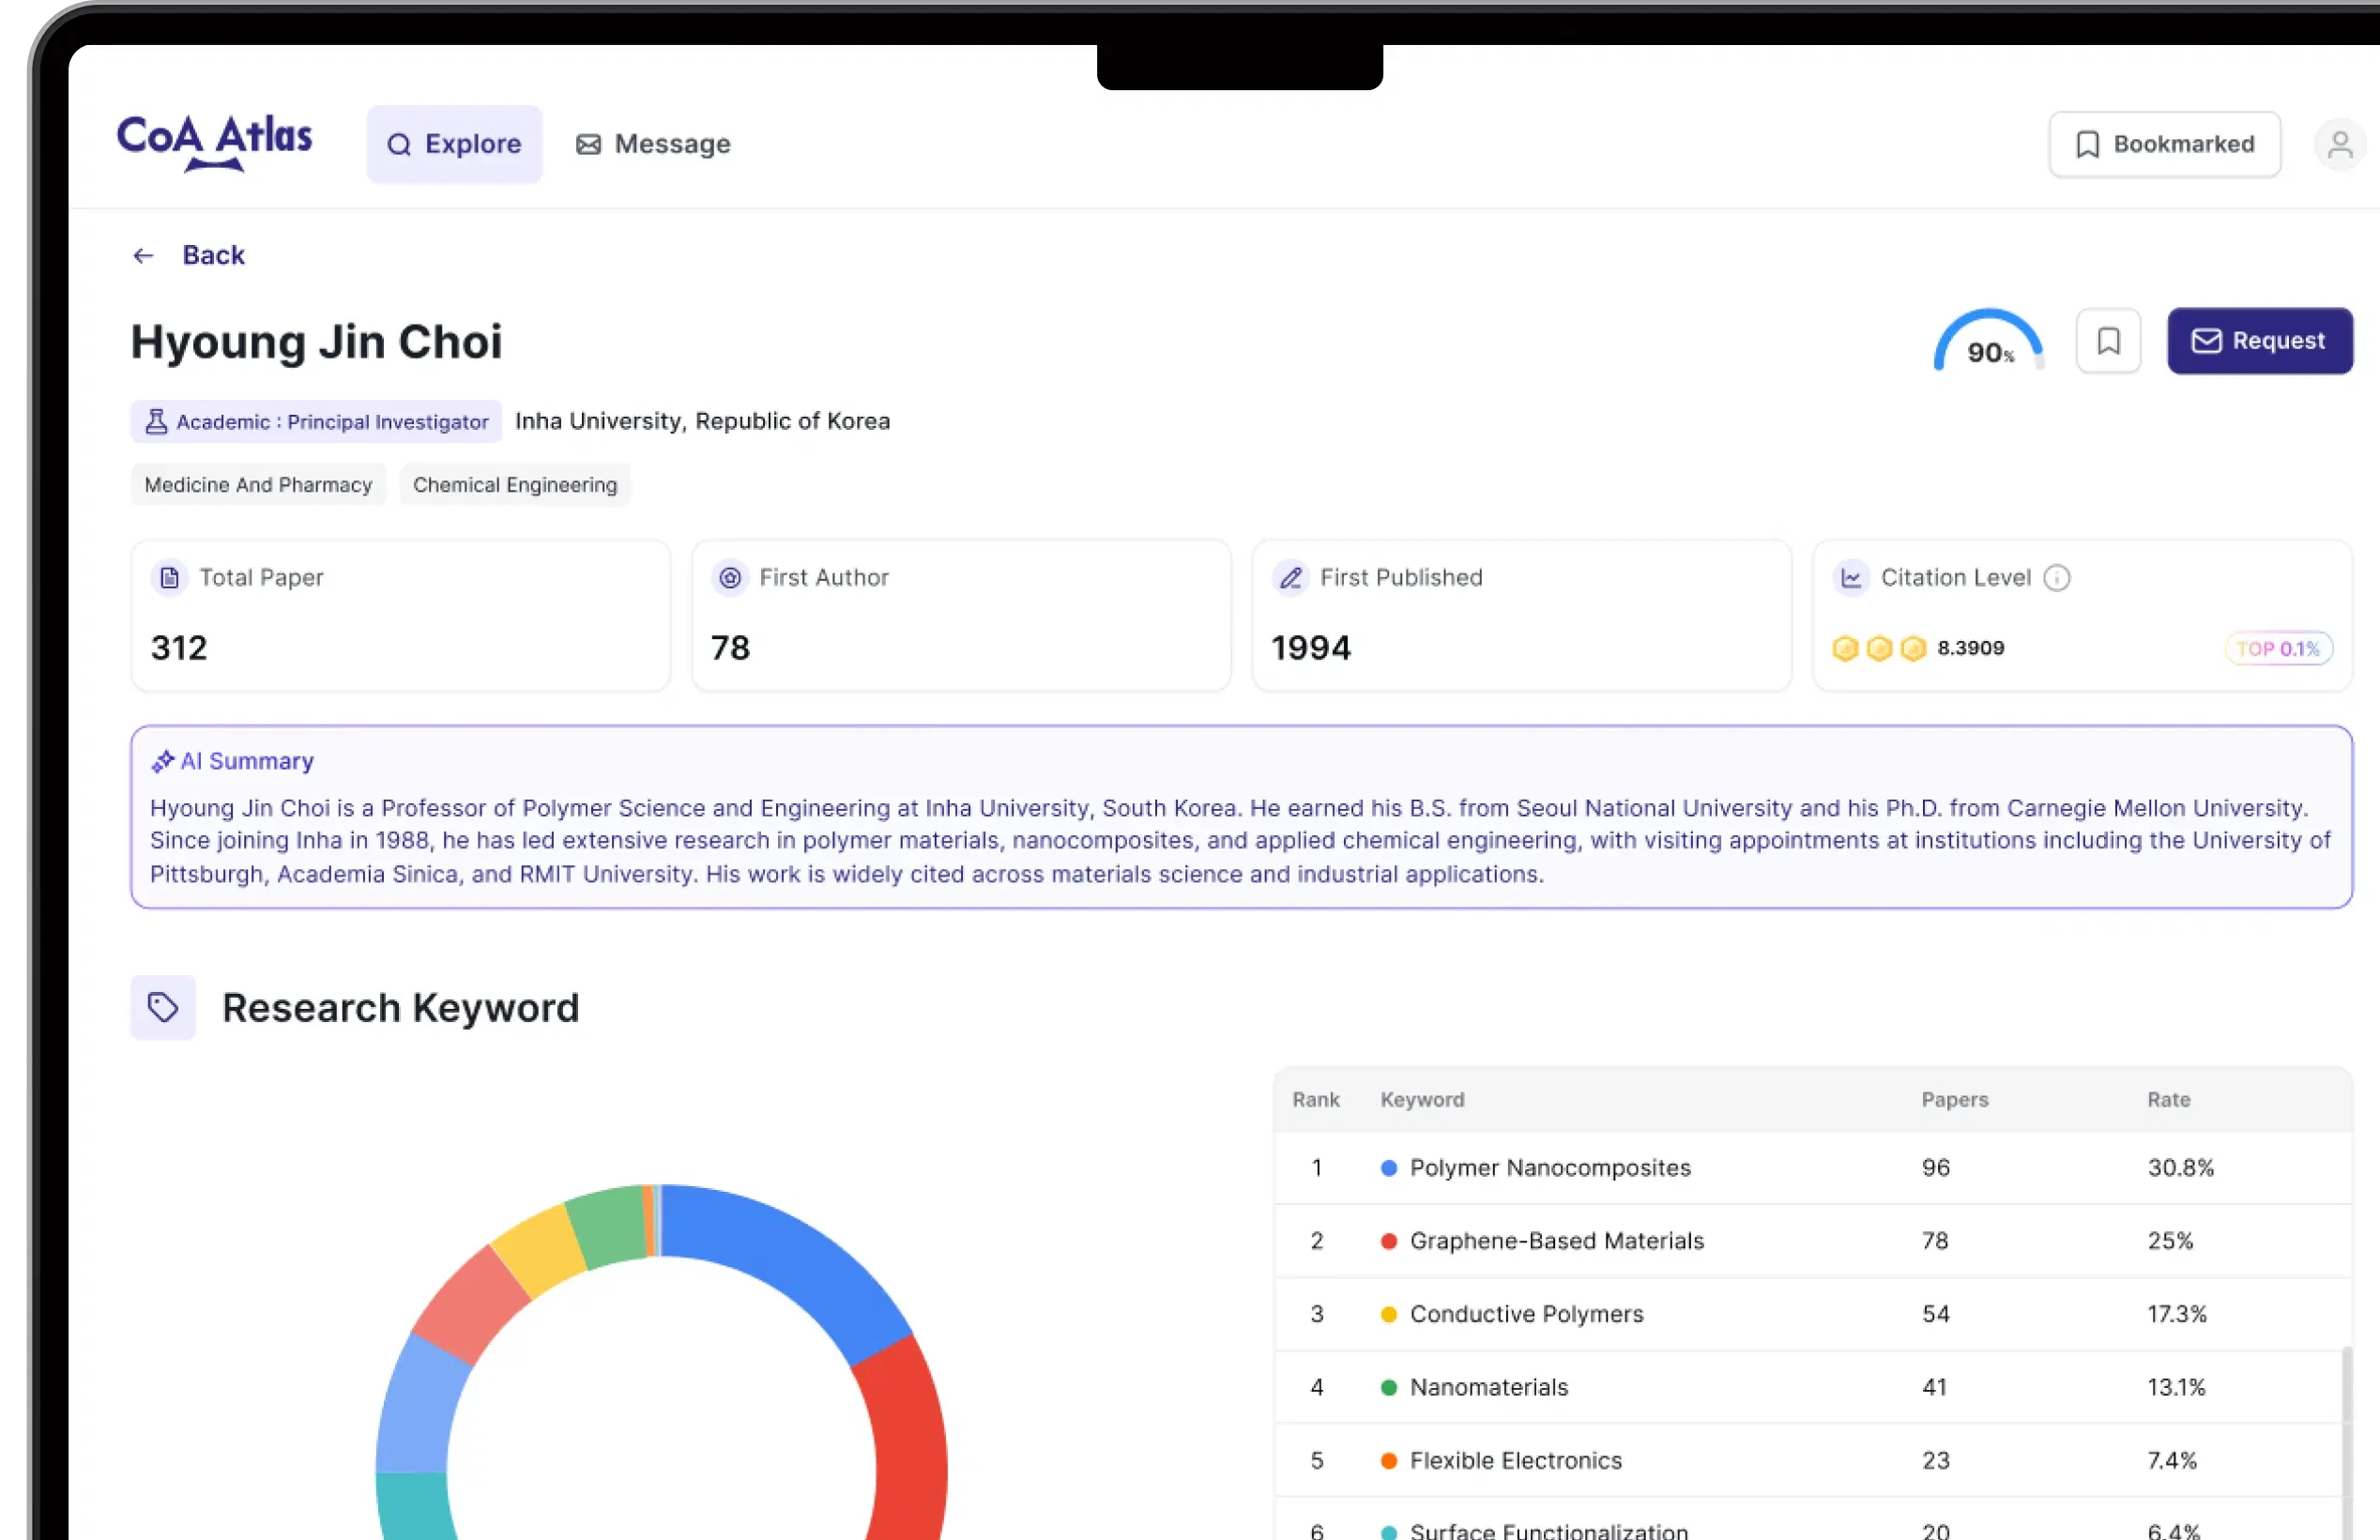Open the Explore tab

(454, 144)
